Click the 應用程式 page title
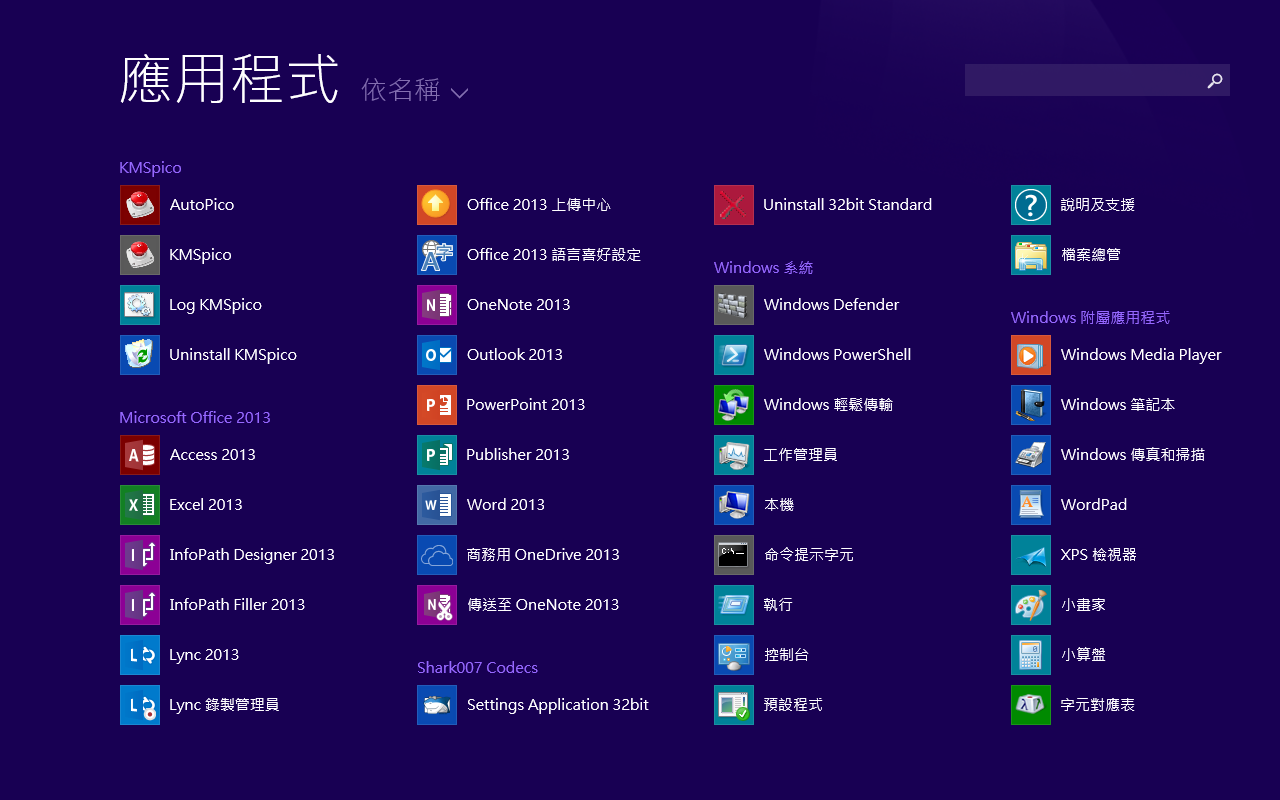Screen dimensions: 1280x800 (x=229, y=80)
